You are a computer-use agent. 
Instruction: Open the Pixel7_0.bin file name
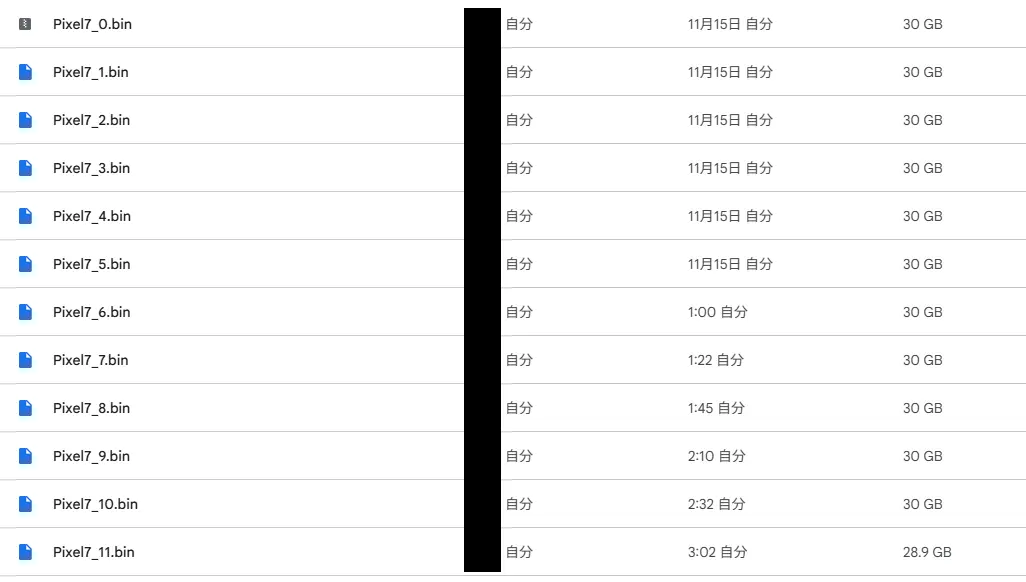[x=92, y=24]
